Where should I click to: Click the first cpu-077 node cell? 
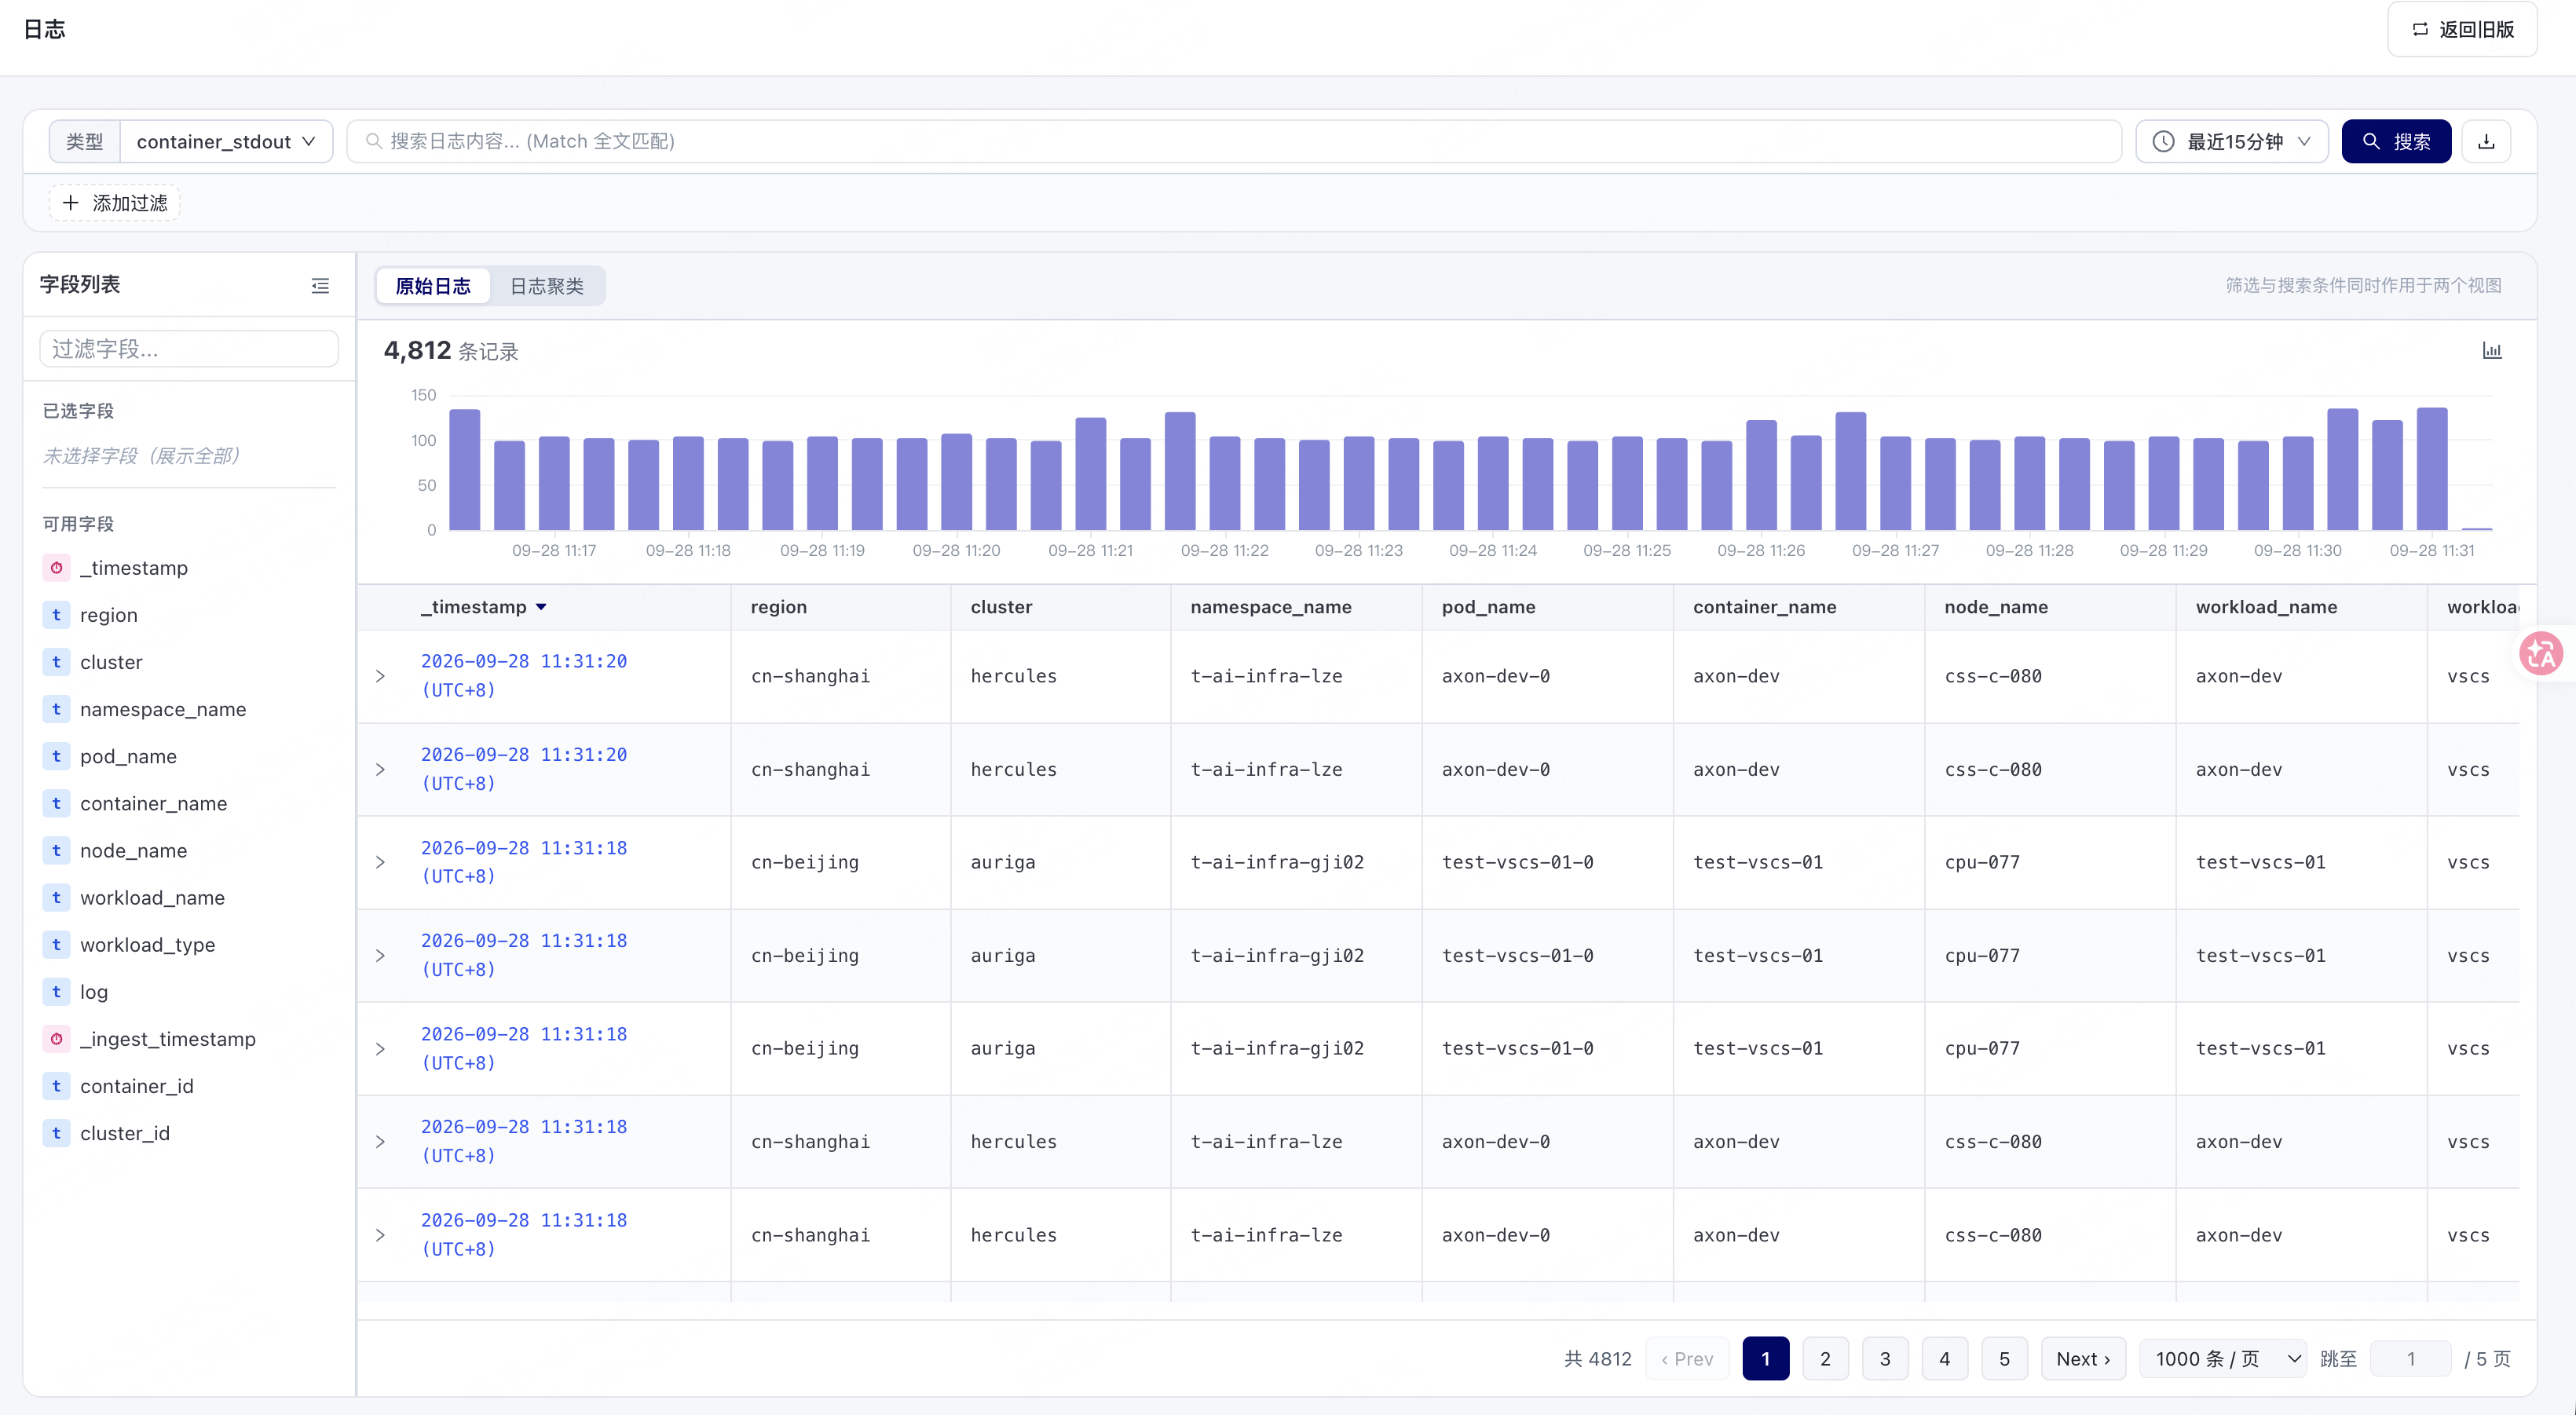pyautogui.click(x=1982, y=862)
